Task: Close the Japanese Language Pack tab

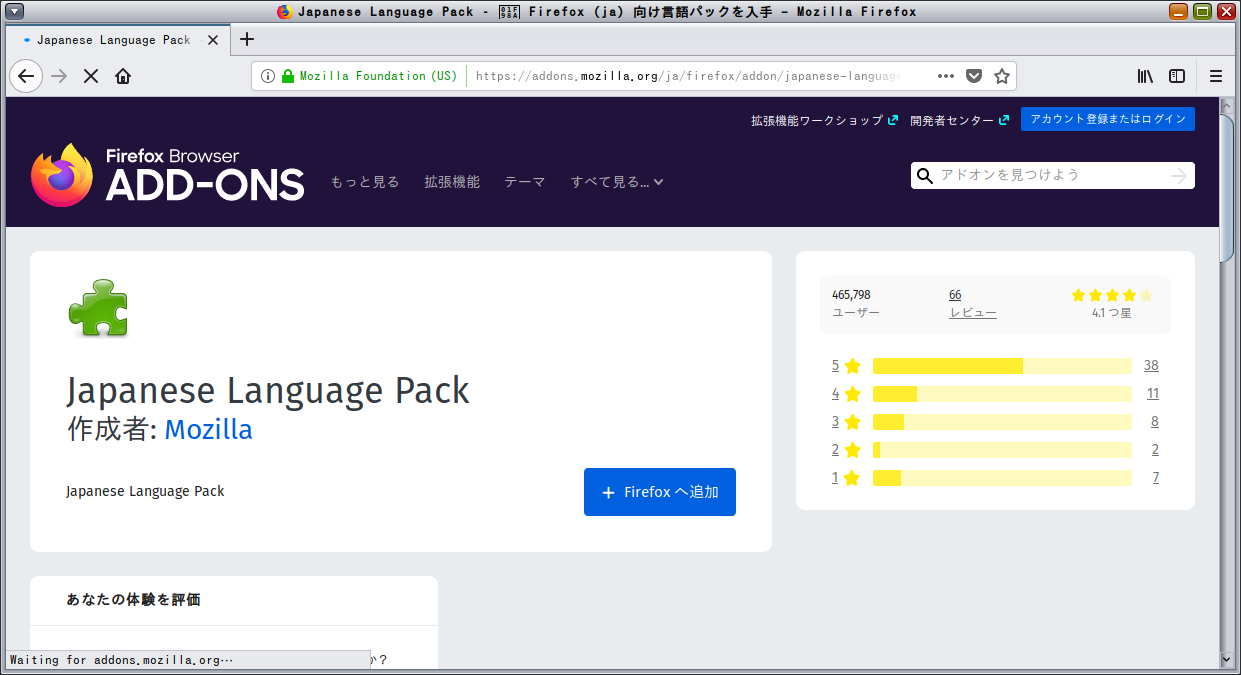Action: tap(213, 40)
